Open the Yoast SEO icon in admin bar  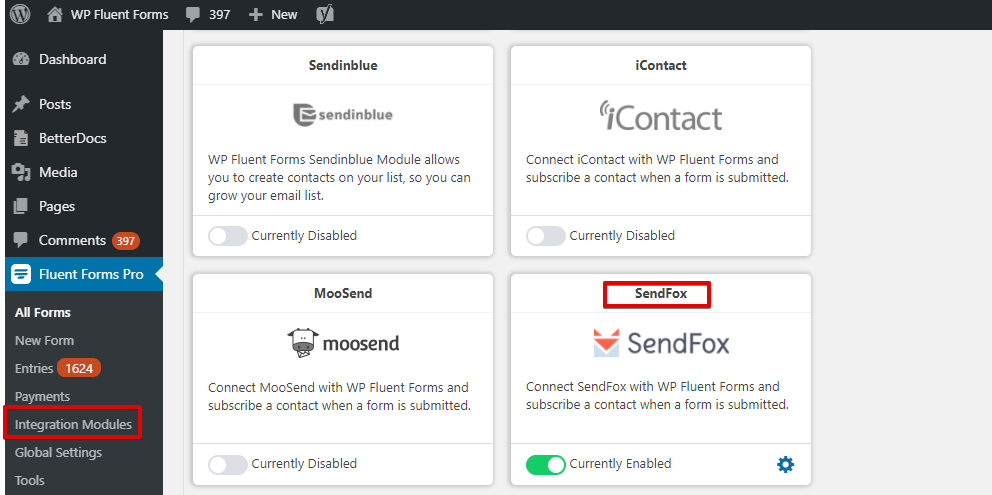tap(325, 14)
